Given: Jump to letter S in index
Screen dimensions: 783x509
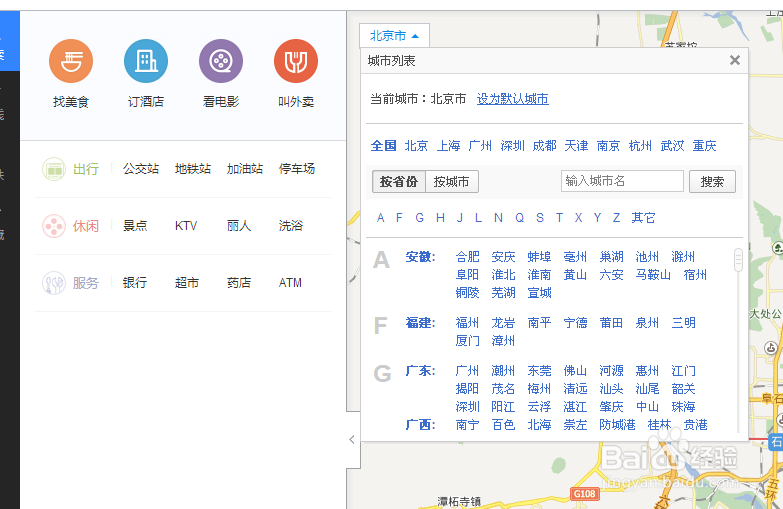Looking at the screenshot, I should point(540,218).
